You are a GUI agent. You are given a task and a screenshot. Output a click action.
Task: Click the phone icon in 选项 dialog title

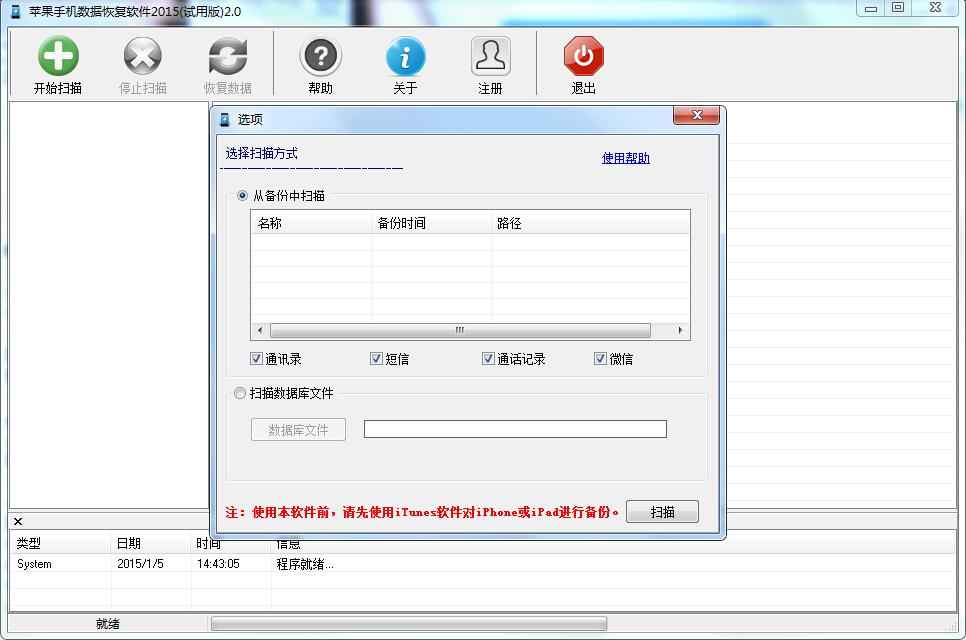pyautogui.click(x=225, y=119)
